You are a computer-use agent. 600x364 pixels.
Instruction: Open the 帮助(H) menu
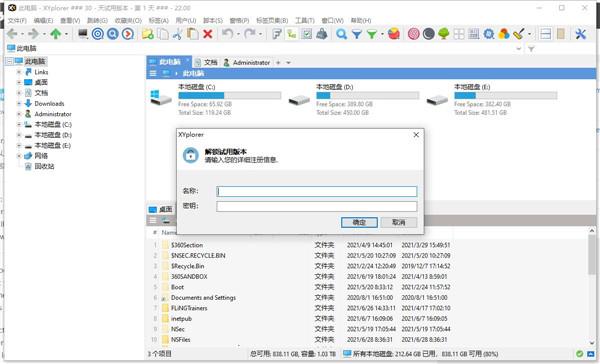tap(361, 20)
